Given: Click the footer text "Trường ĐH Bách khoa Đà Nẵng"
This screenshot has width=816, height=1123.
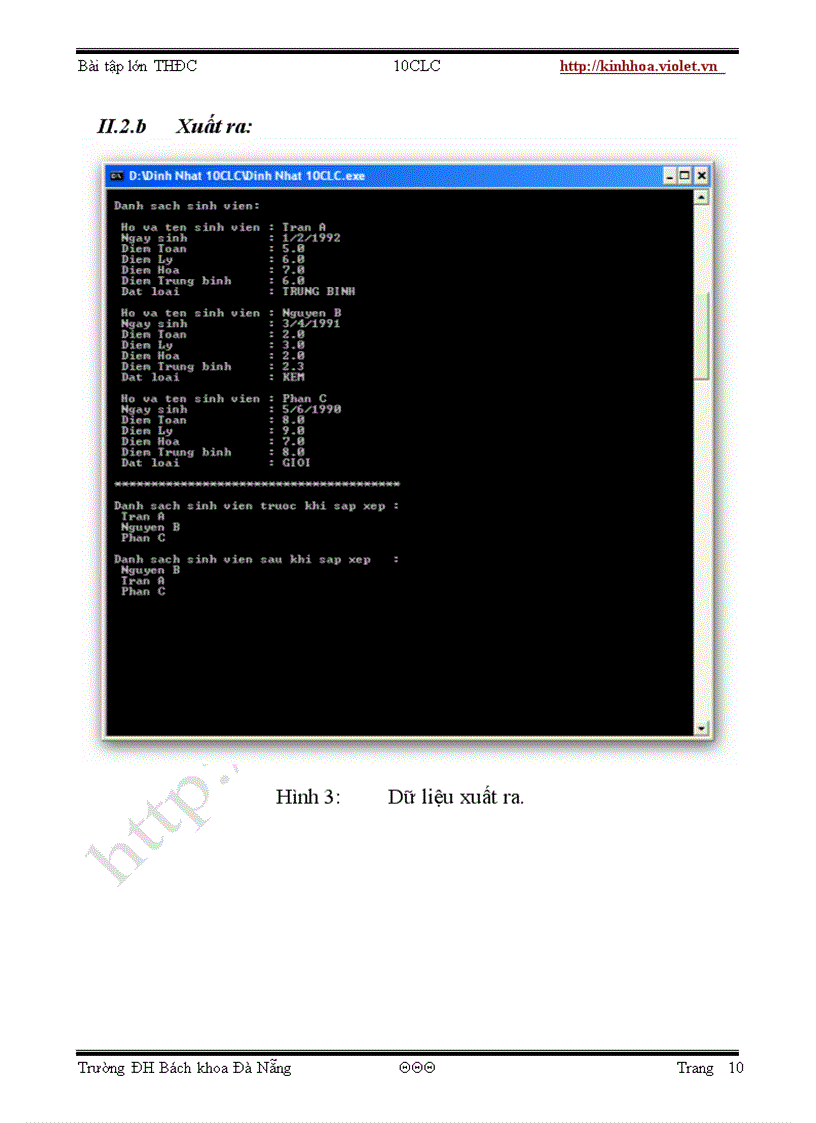Looking at the screenshot, I should tap(185, 1068).
